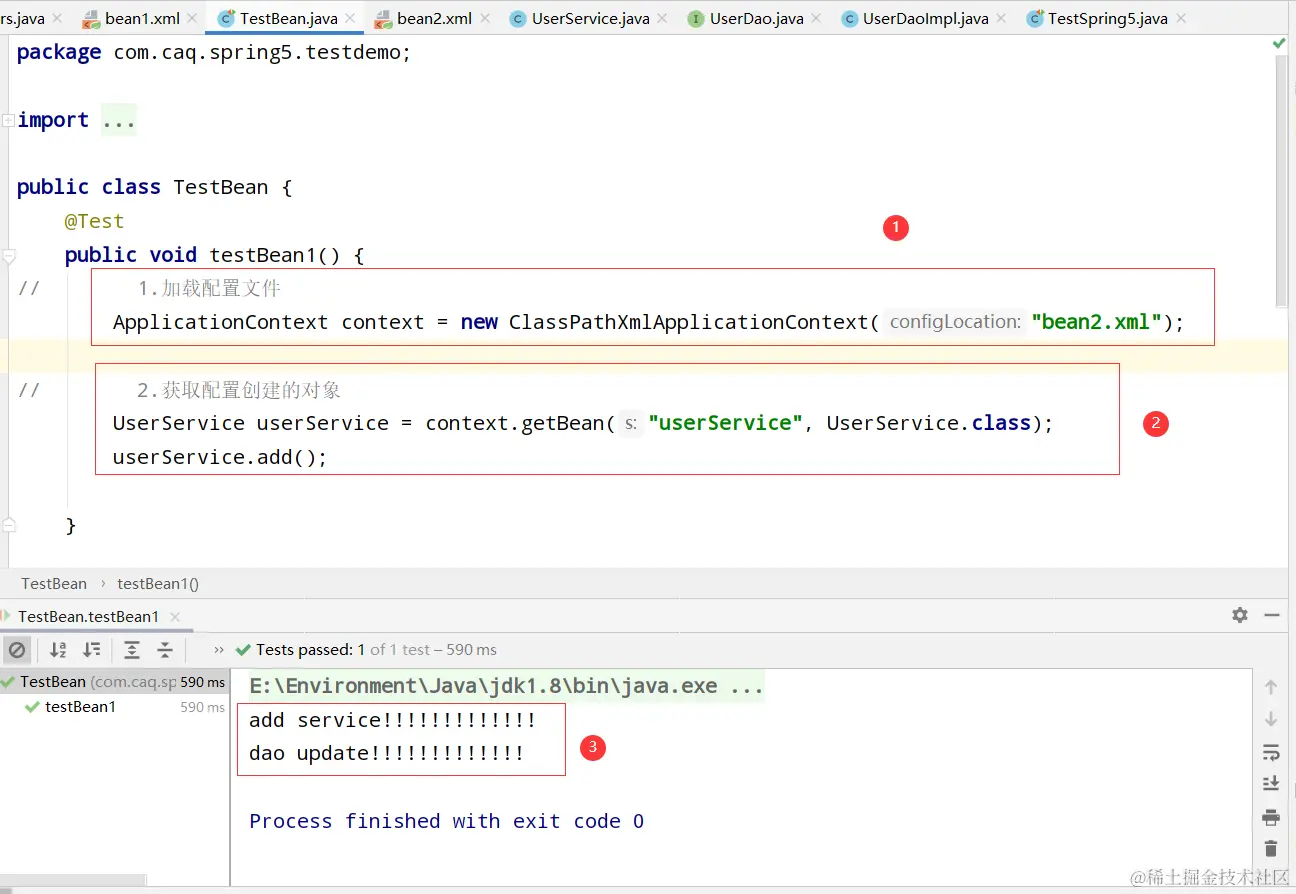Click the method end fold marker
Image resolution: width=1296 pixels, height=894 pixels.
click(x=8, y=526)
